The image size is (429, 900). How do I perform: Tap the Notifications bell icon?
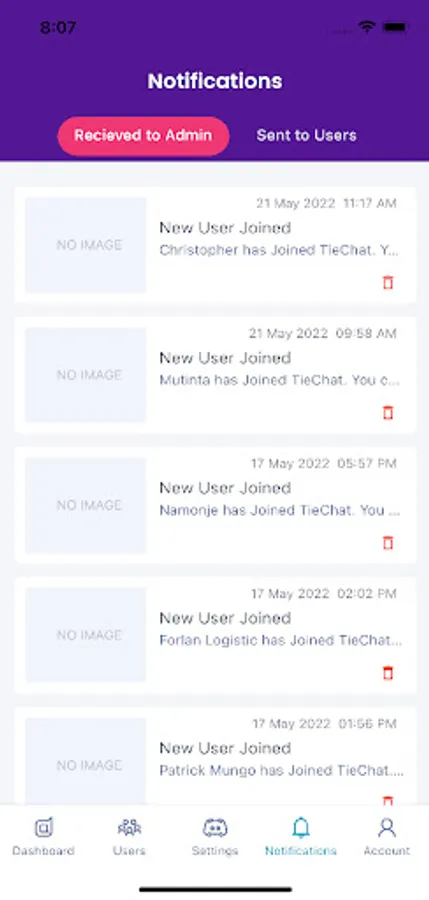300,827
